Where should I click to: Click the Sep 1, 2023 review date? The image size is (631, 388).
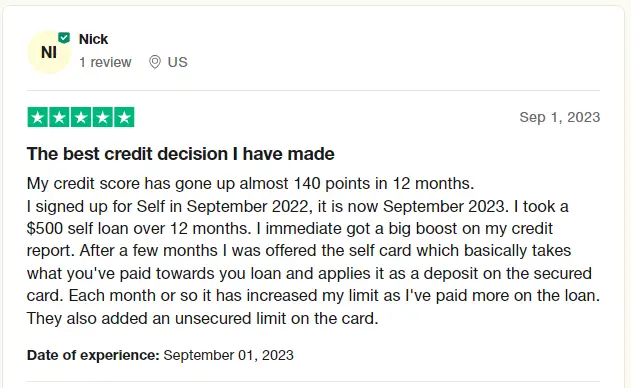tap(560, 117)
